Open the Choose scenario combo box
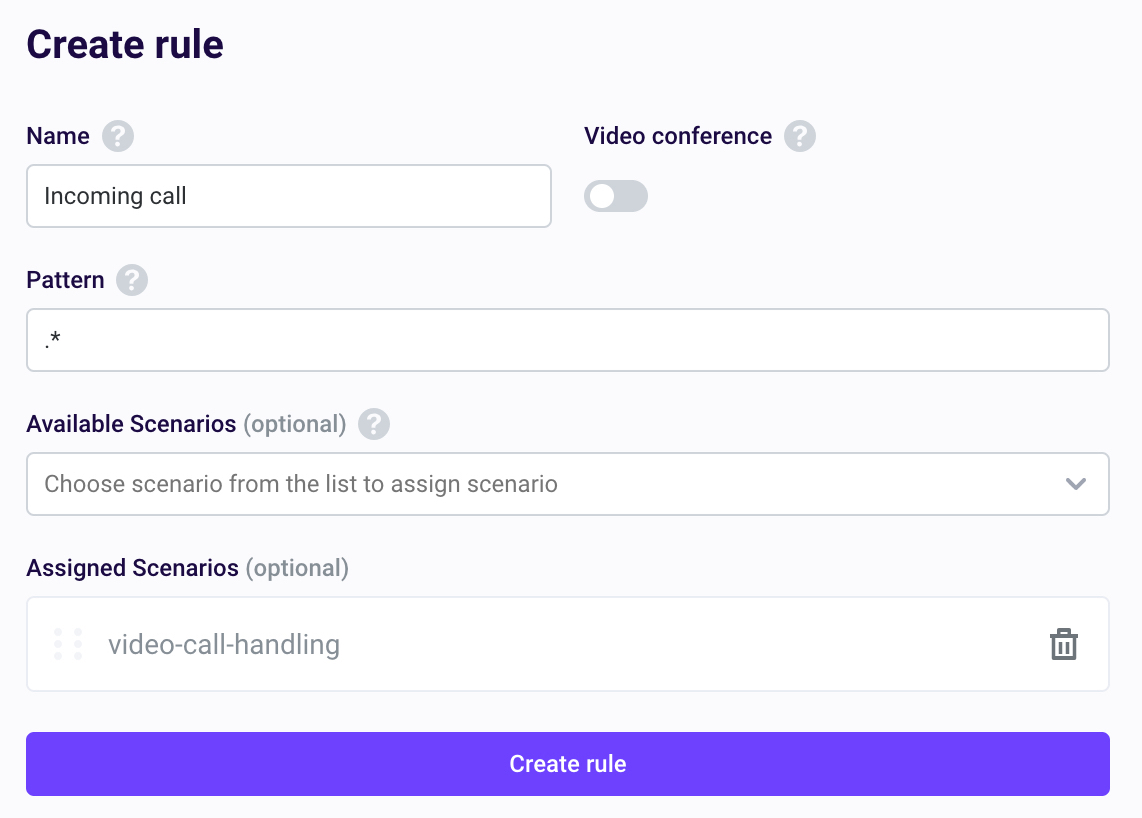1142x818 pixels. pyautogui.click(x=567, y=484)
